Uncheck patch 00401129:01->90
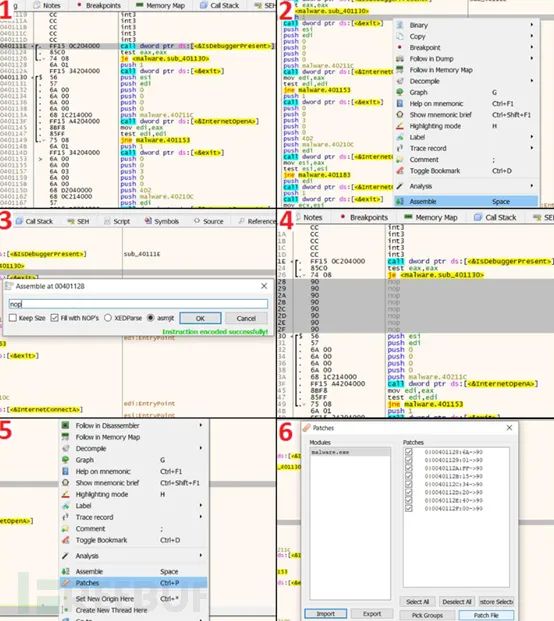 (x=409, y=460)
